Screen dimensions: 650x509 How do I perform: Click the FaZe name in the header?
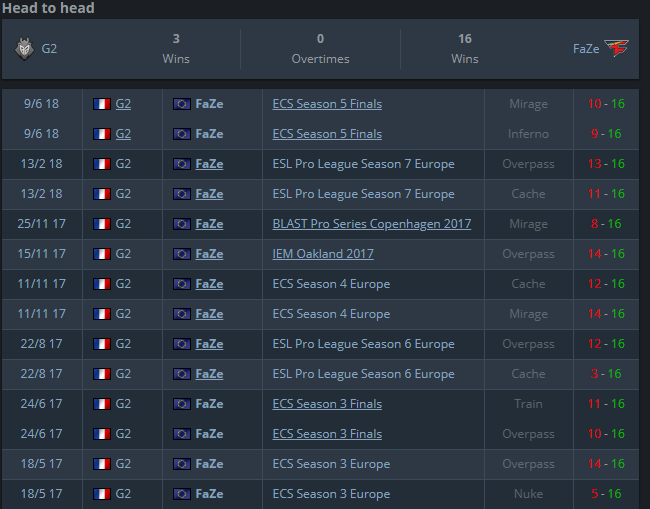point(586,49)
